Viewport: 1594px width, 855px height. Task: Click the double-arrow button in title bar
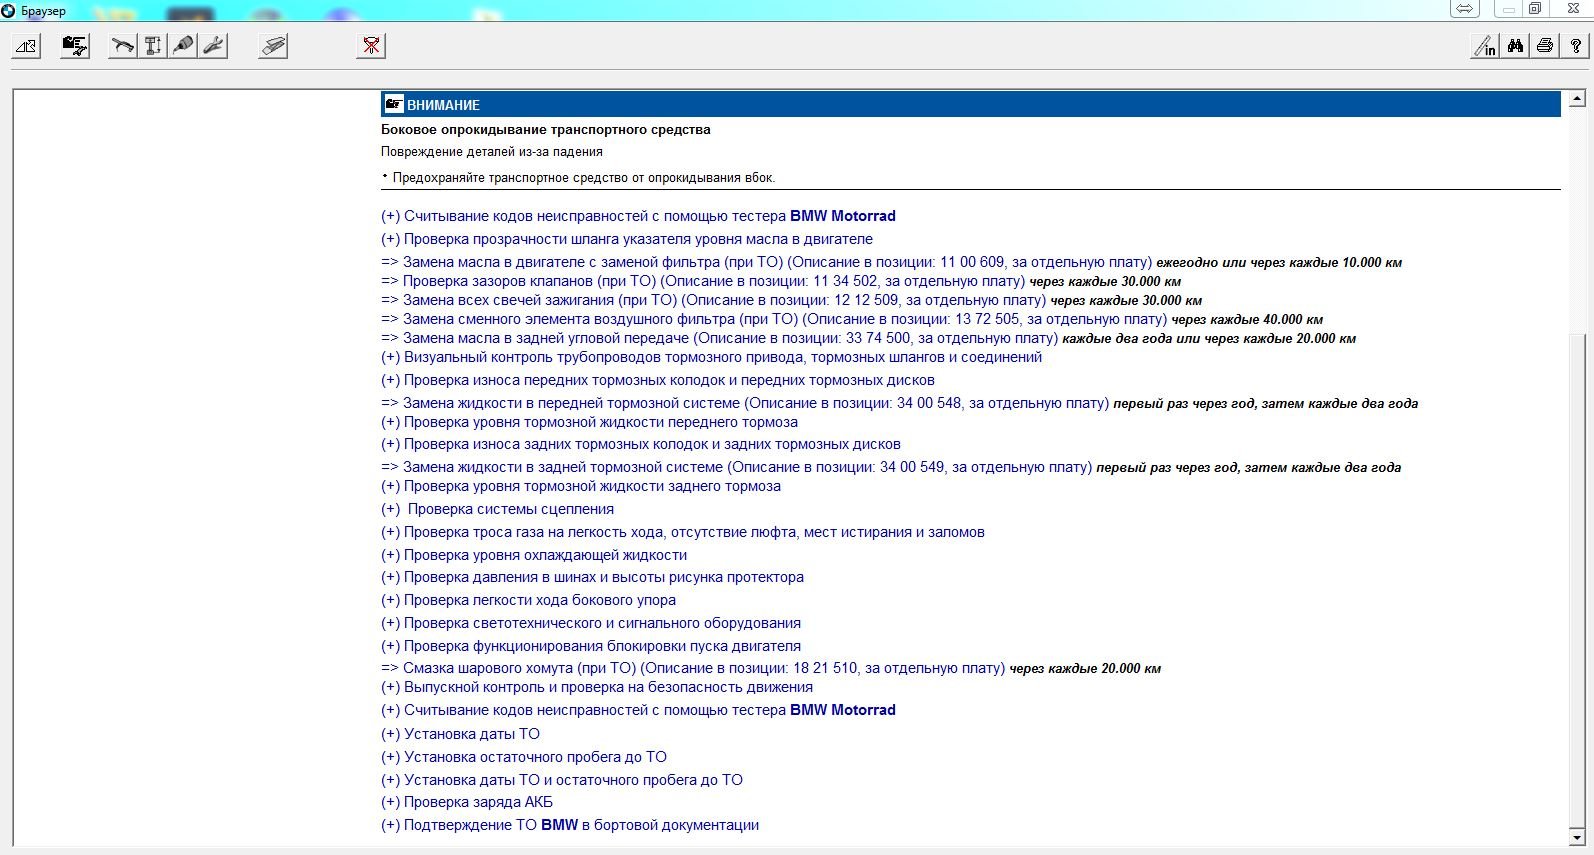[1465, 9]
